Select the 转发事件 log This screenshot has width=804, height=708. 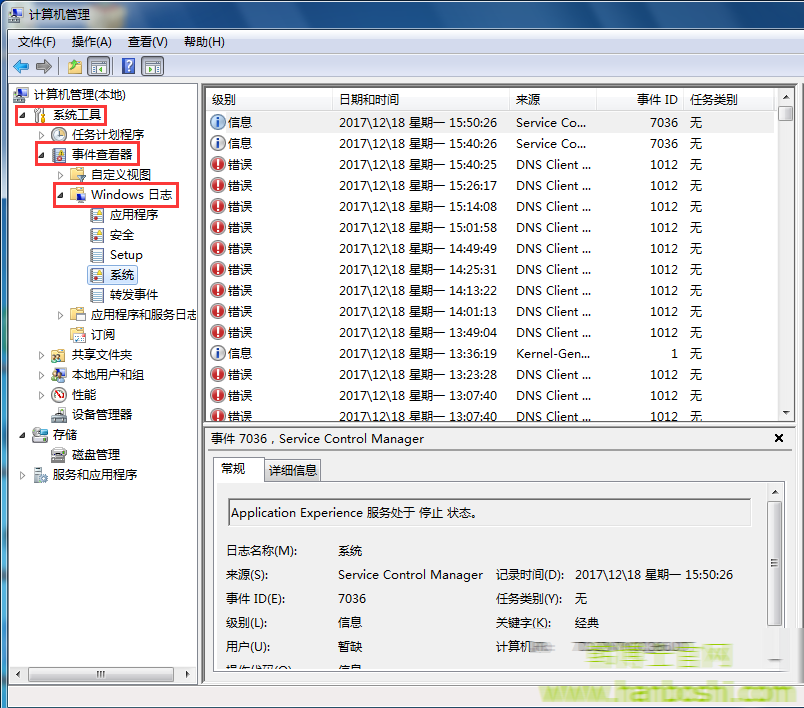pyautogui.click(x=133, y=295)
